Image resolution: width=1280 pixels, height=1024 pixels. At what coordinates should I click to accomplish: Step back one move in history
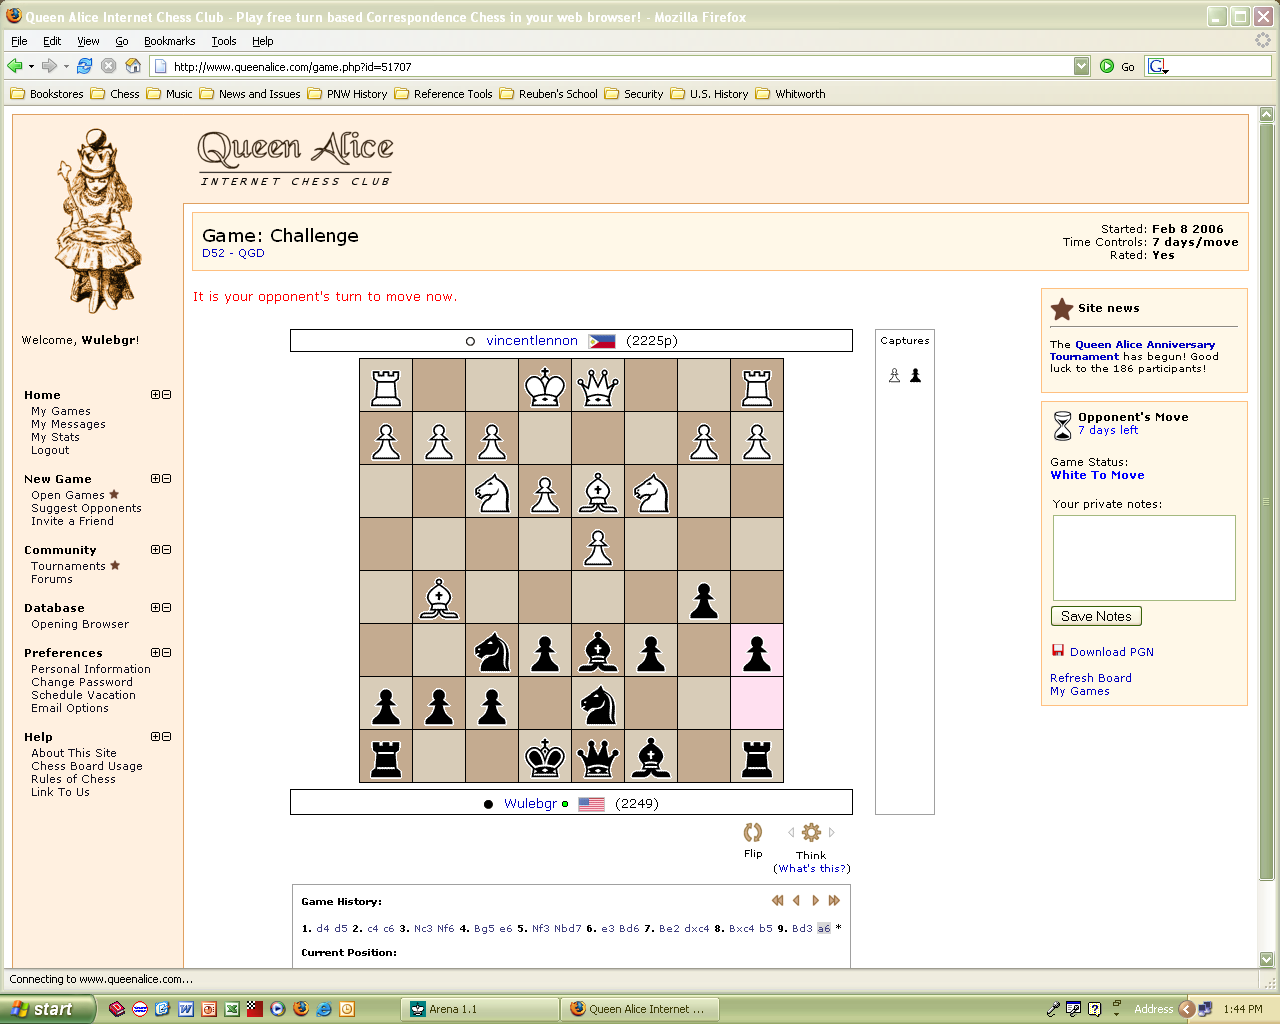(796, 901)
